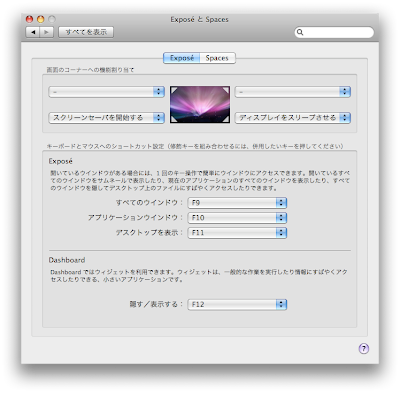Image resolution: width=400 pixels, height=393 pixels.
Task: Click the アプリケーションウインドウ label
Action: coord(135,218)
